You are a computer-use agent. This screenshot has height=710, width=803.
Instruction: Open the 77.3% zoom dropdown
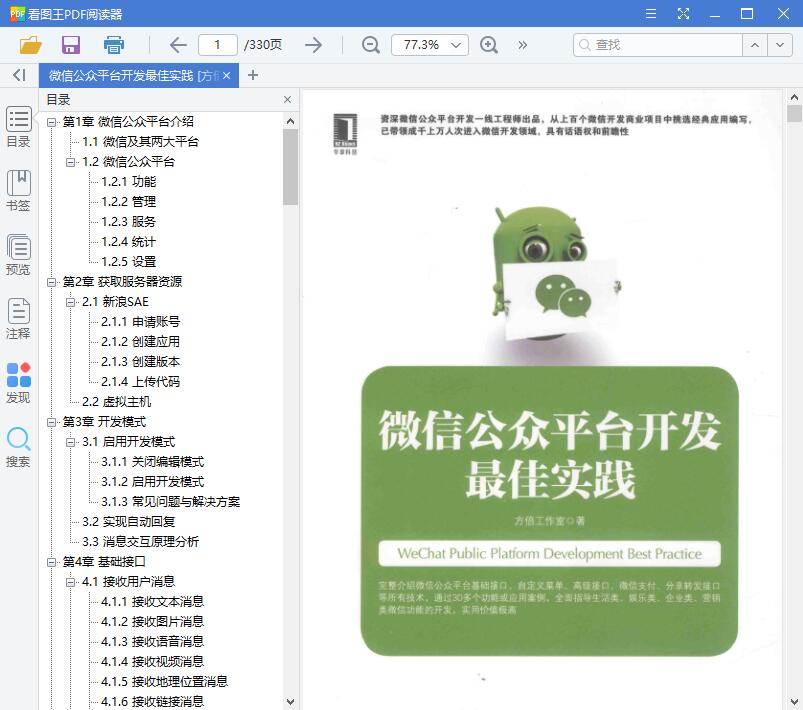click(430, 45)
